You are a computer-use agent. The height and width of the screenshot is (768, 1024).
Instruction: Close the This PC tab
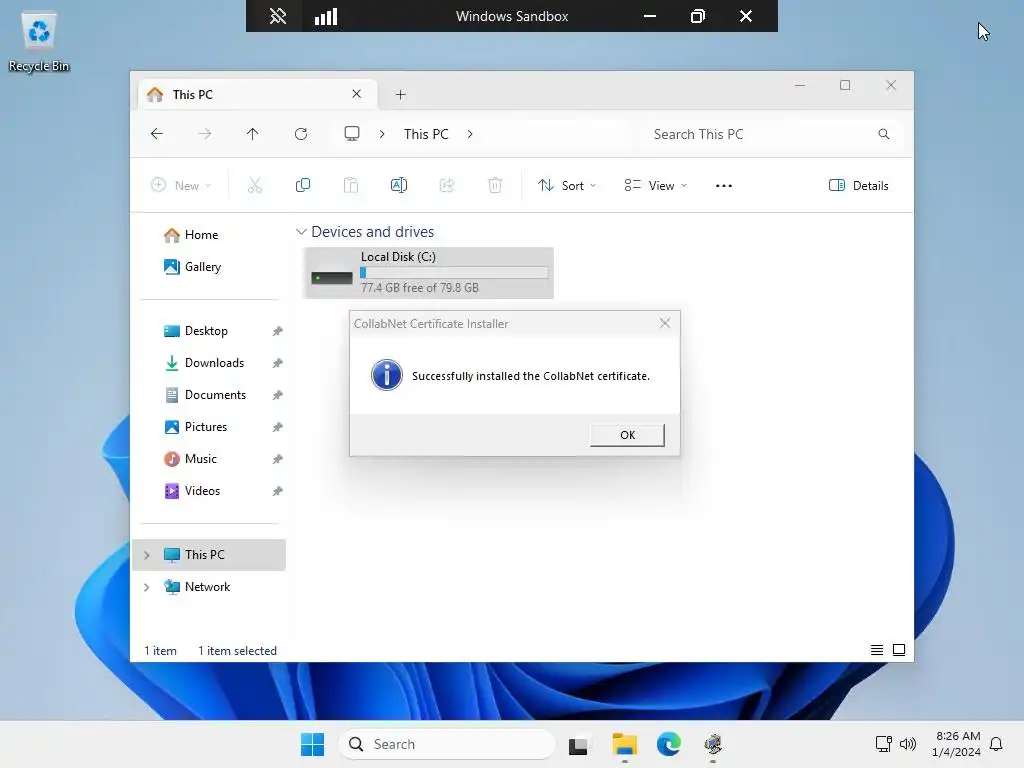357,94
